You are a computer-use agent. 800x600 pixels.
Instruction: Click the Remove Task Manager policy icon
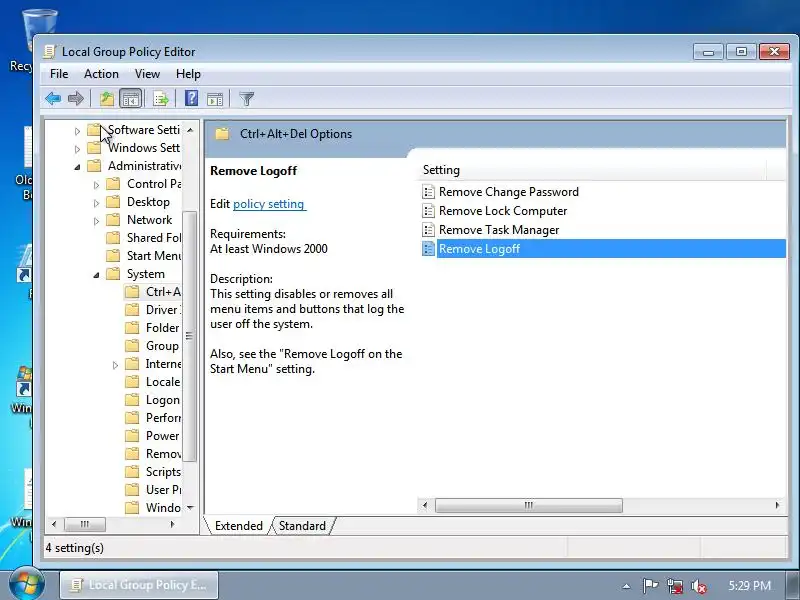[x=429, y=230]
